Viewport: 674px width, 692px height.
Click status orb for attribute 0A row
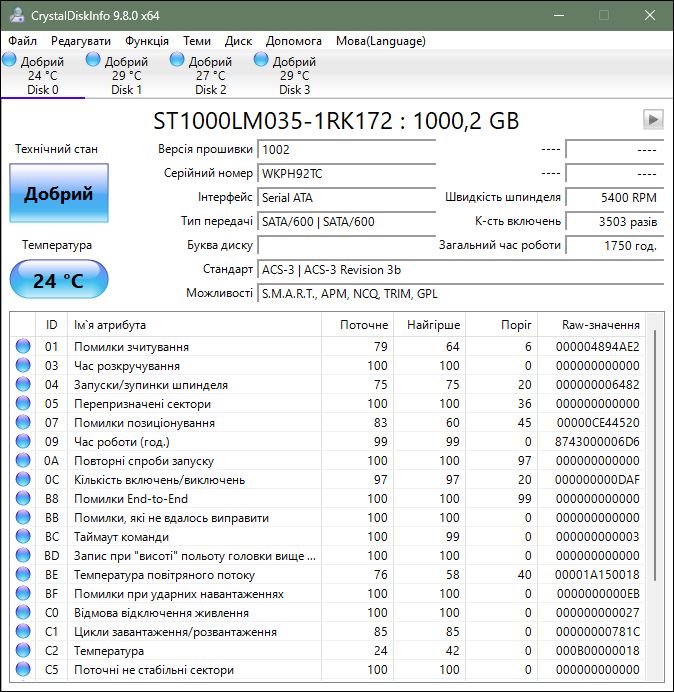click(23, 460)
